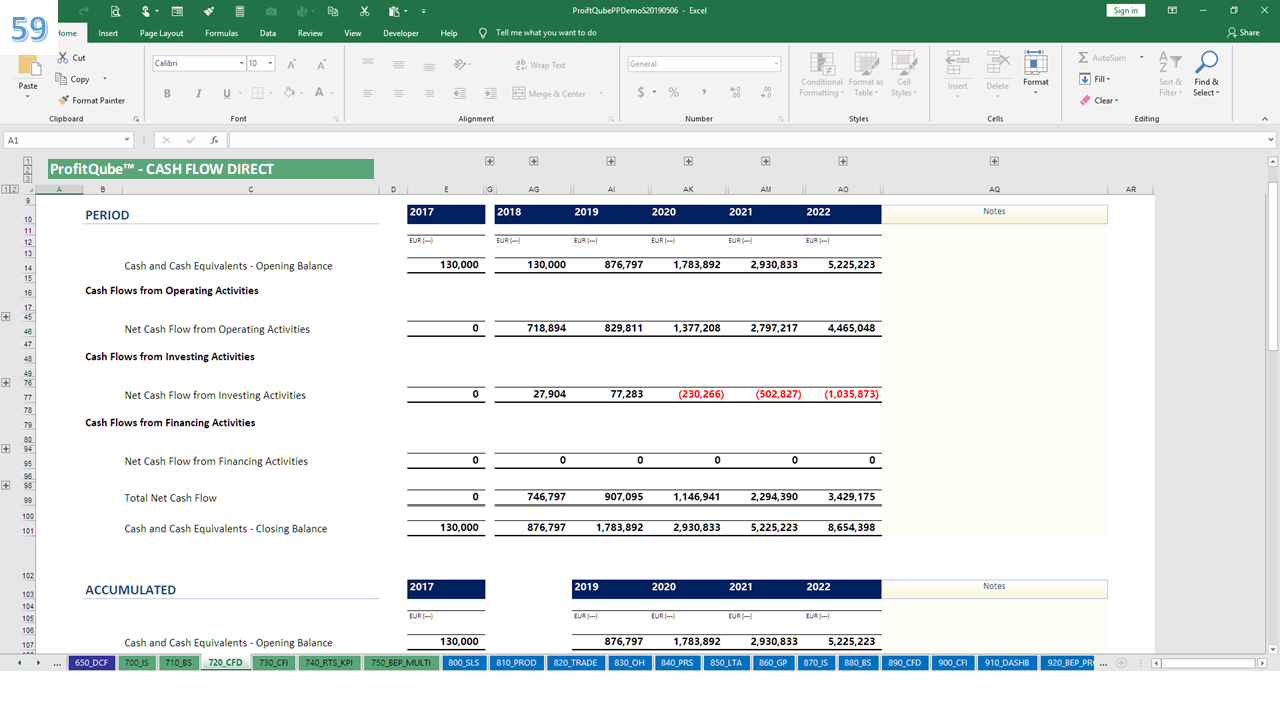The height and width of the screenshot is (720, 1280).
Task: Toggle Align Left in Alignment group
Action: [369, 93]
